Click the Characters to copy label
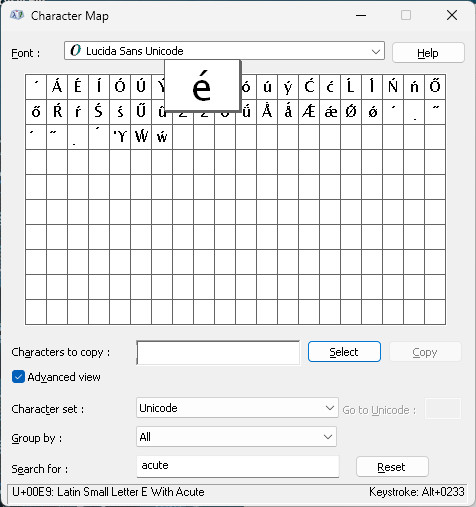 (x=61, y=352)
